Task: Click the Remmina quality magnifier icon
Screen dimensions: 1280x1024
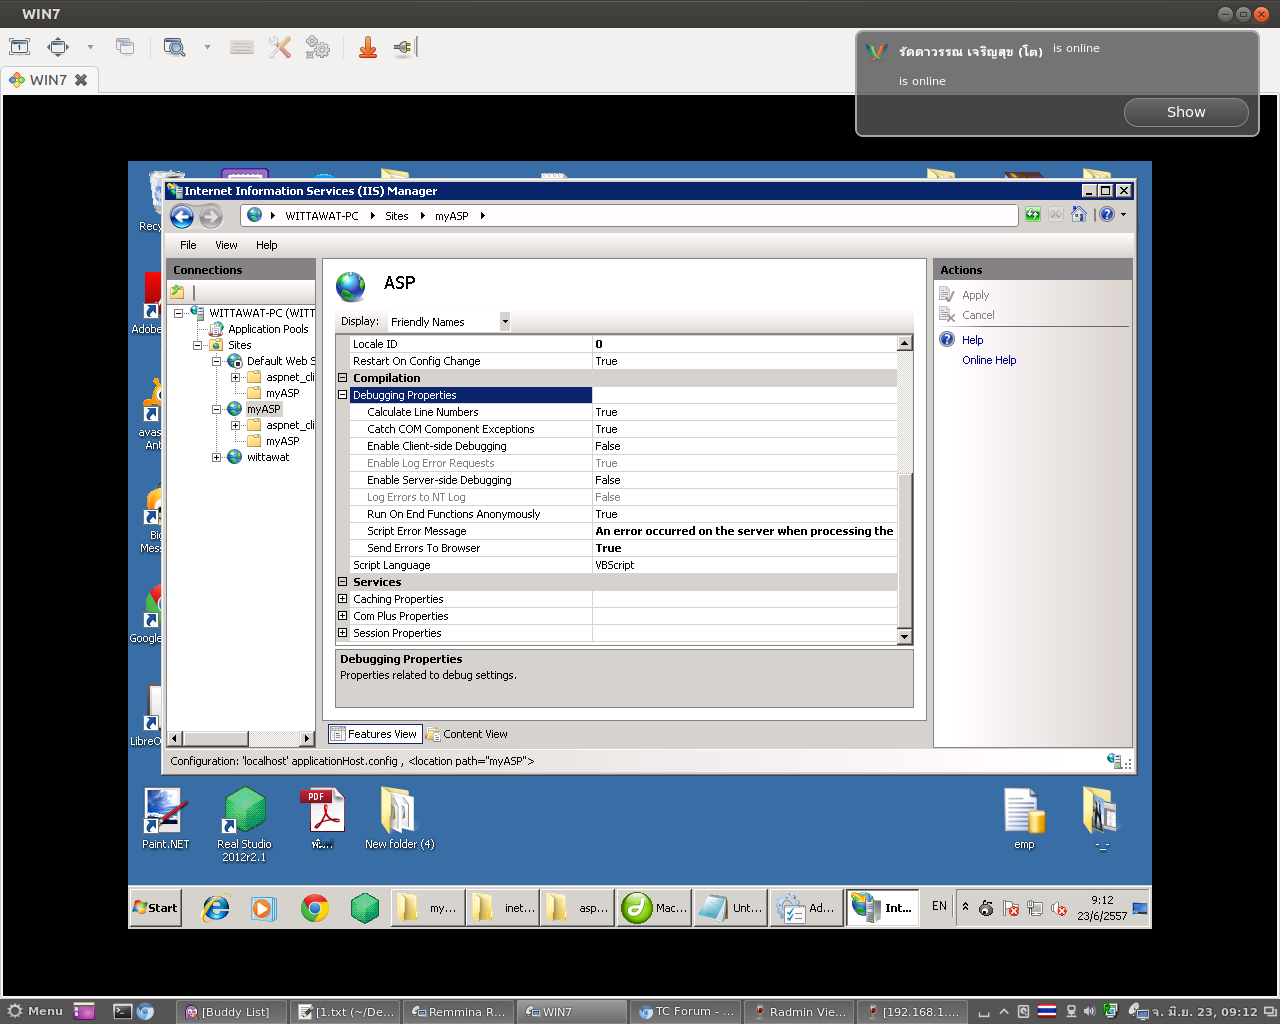Action: tap(175, 47)
